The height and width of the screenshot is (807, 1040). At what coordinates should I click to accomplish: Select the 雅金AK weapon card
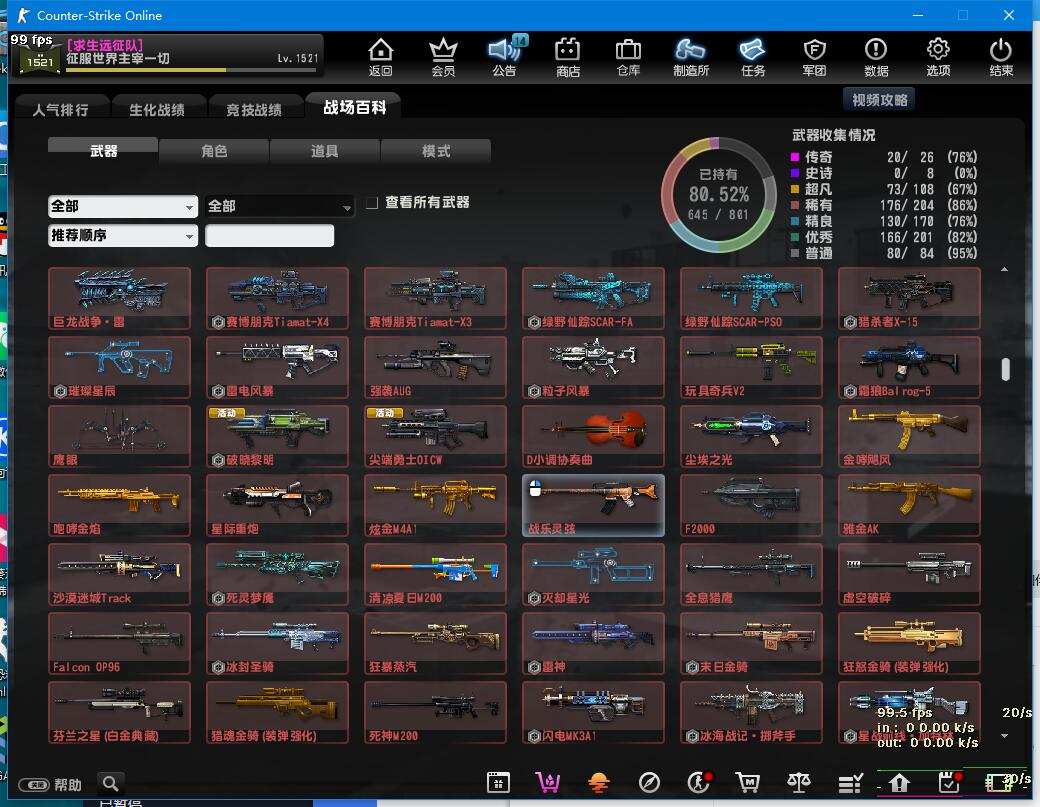pos(909,505)
